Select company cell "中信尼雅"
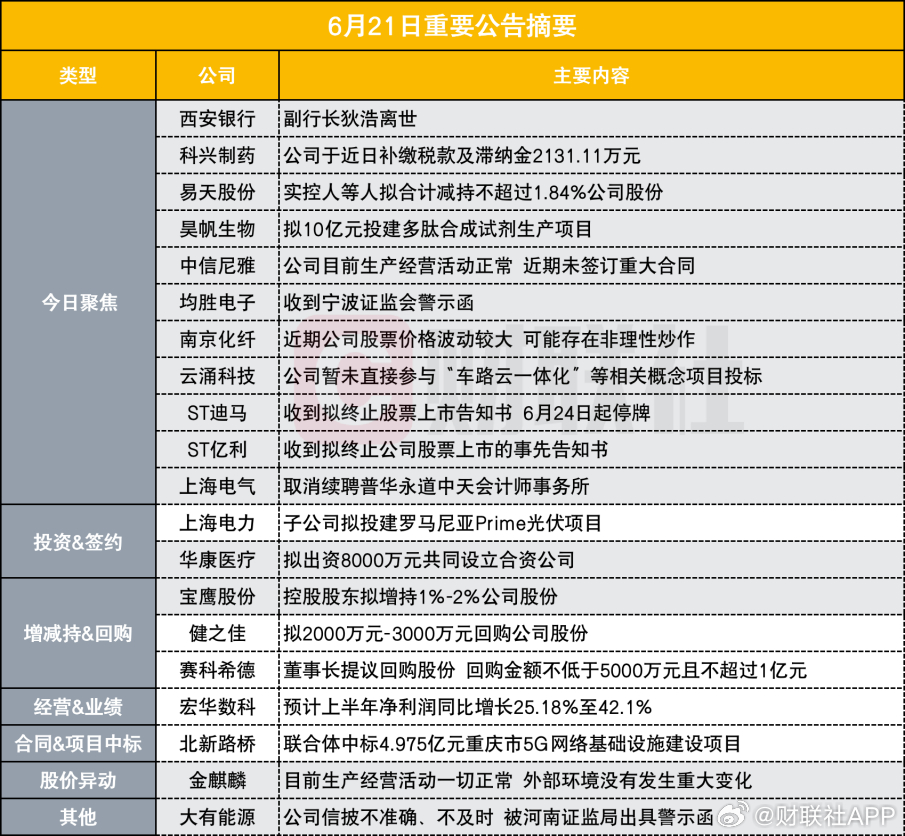 218,266
